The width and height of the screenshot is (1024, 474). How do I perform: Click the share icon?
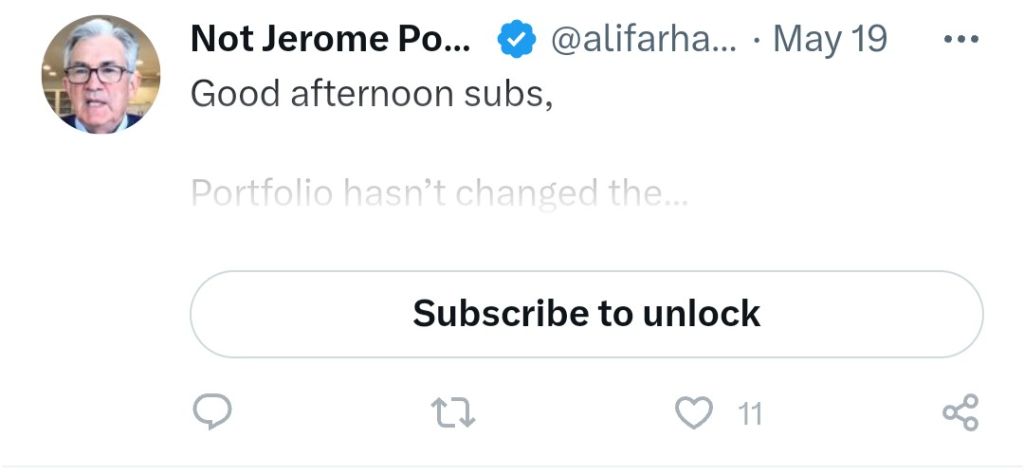[x=961, y=411]
